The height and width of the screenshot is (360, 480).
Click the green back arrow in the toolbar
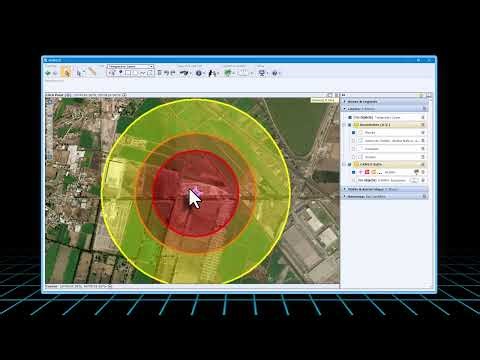coord(48,73)
